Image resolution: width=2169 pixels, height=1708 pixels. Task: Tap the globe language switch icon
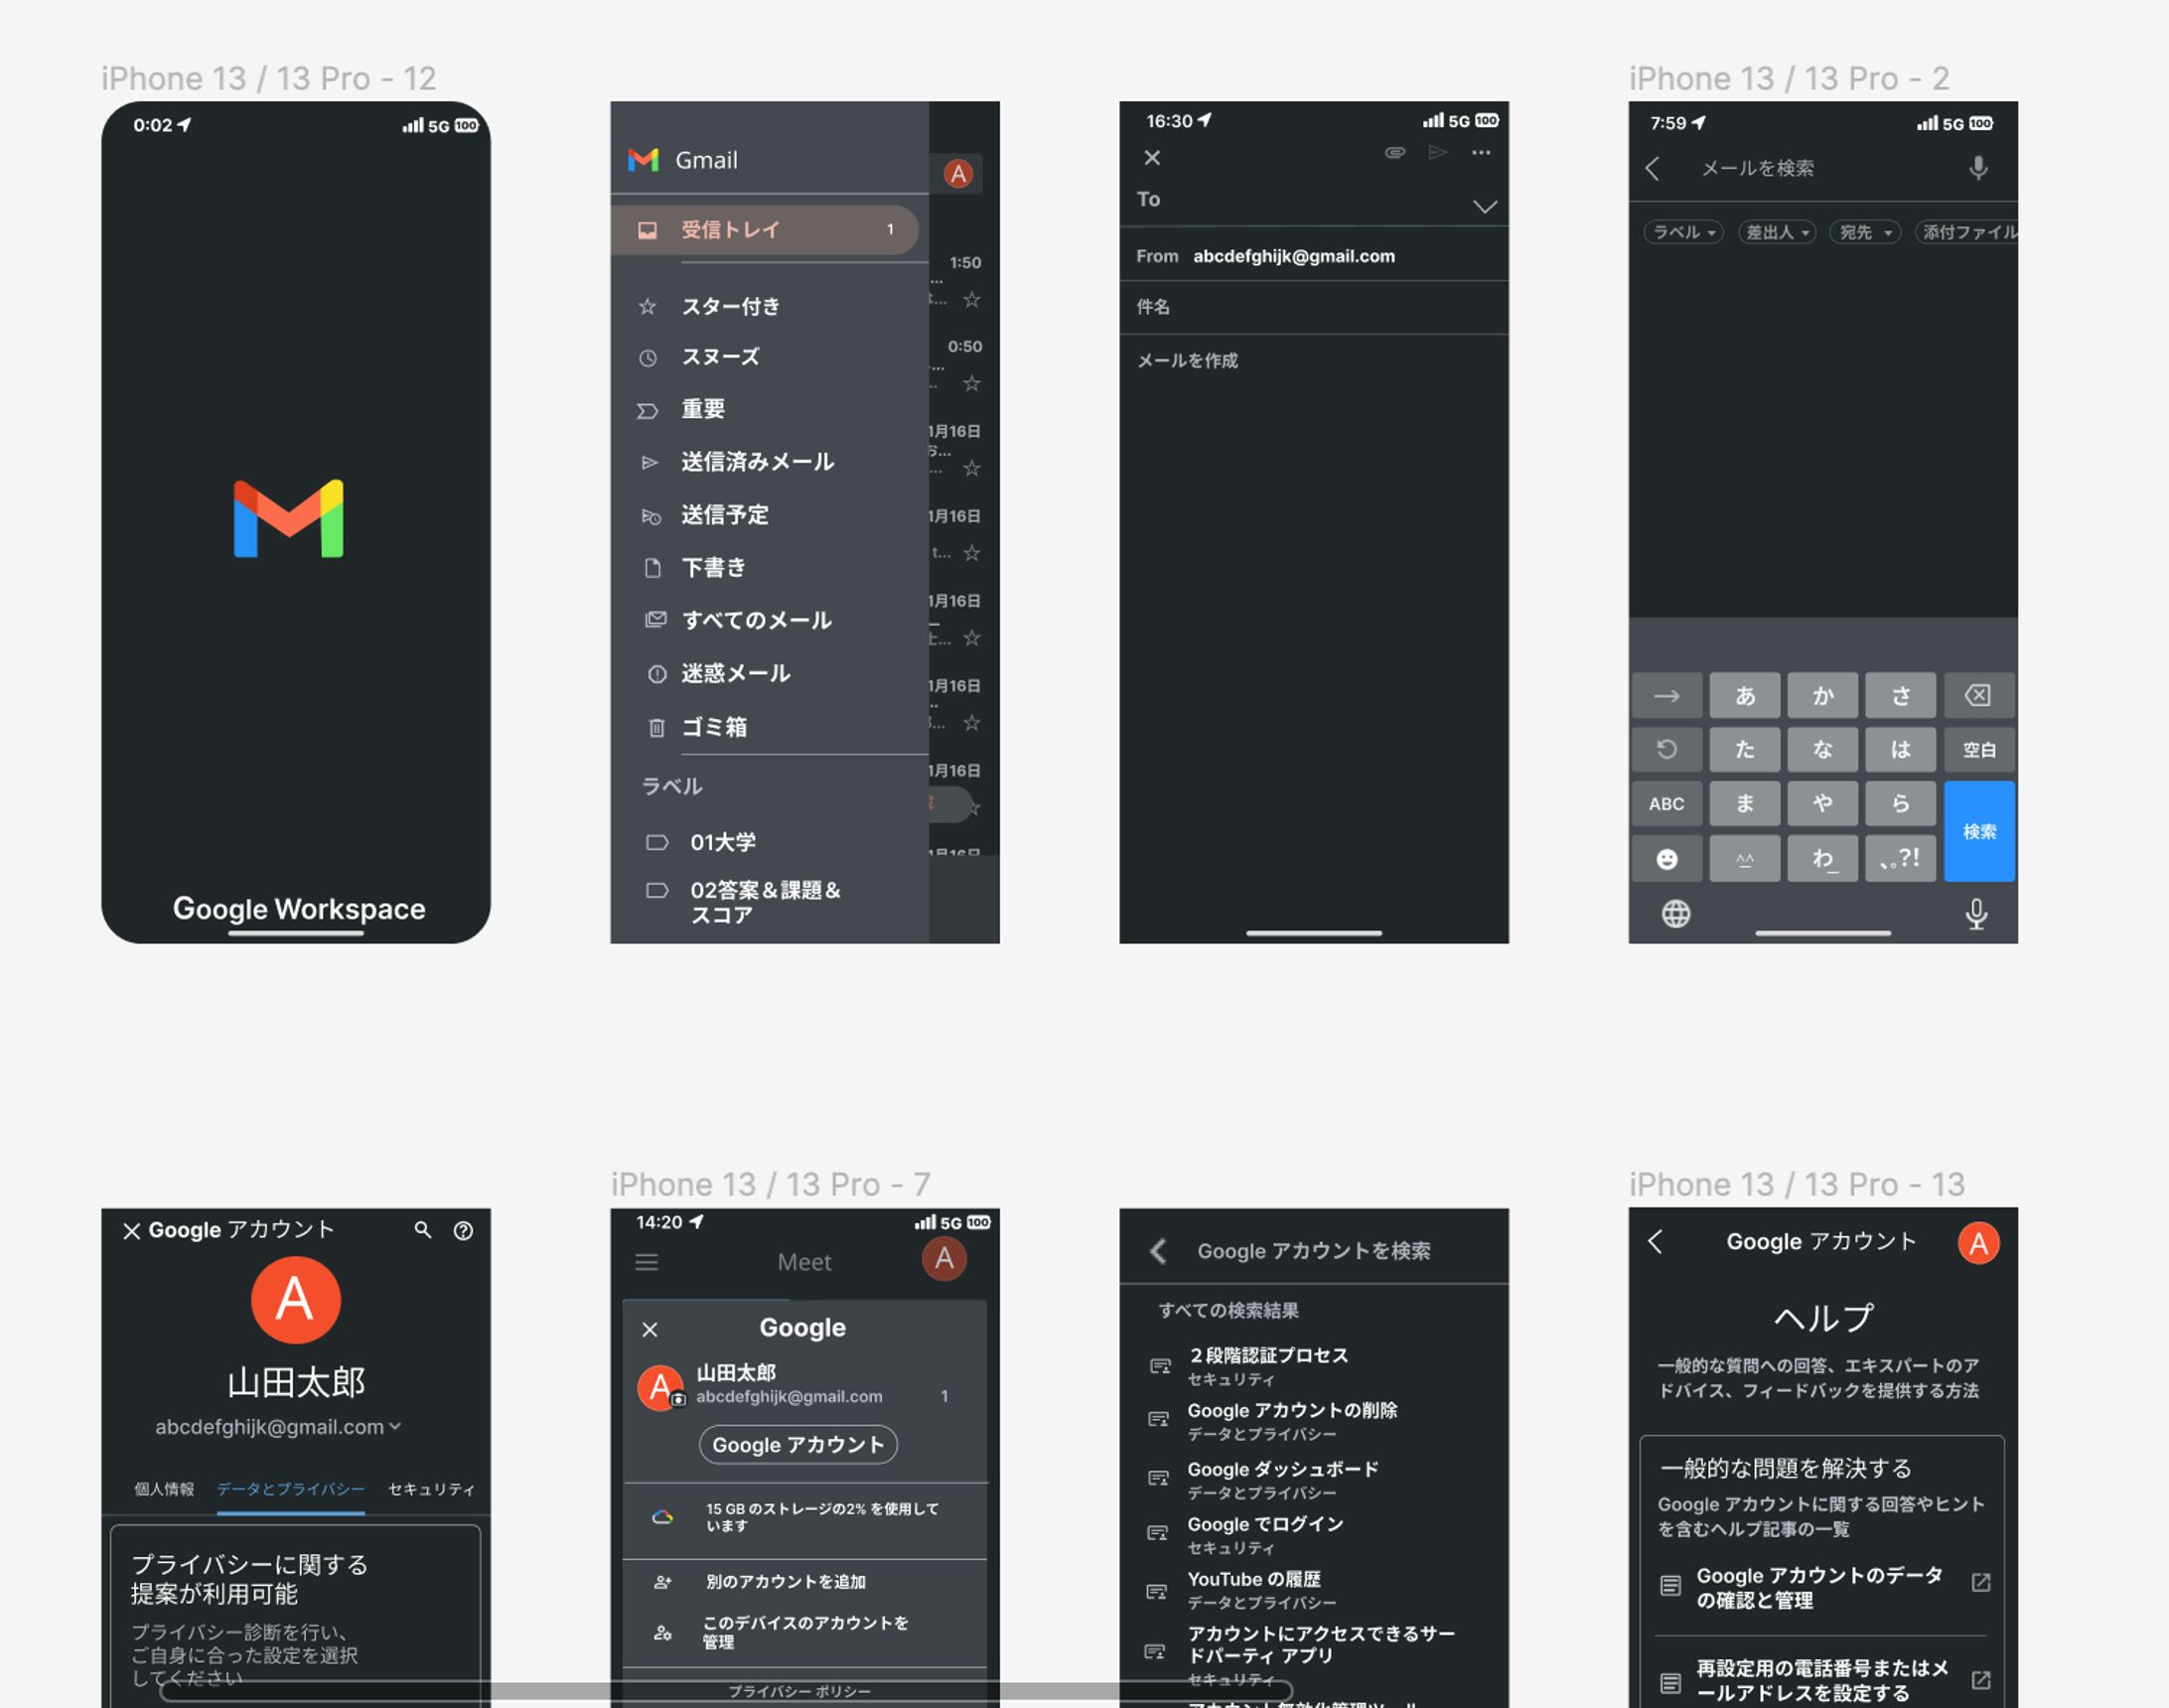pos(1676,913)
